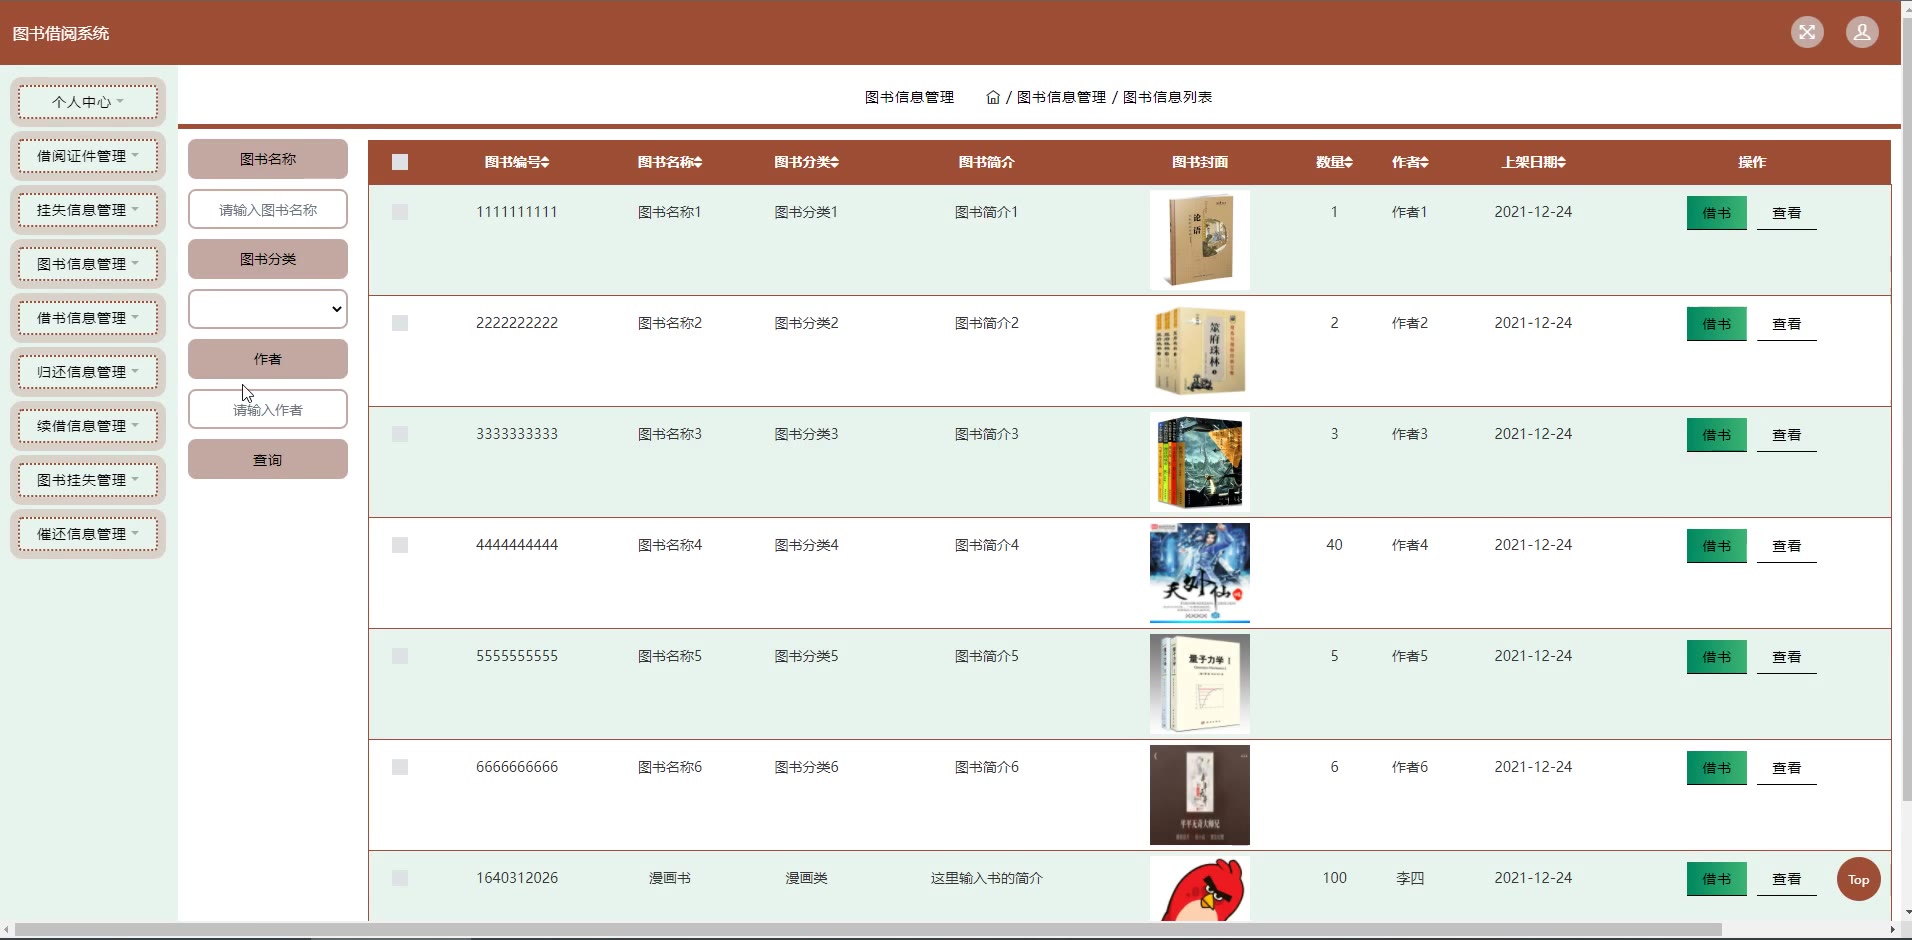Select the checkbox for book 1640312026
The image size is (1912, 940).
pyautogui.click(x=400, y=878)
